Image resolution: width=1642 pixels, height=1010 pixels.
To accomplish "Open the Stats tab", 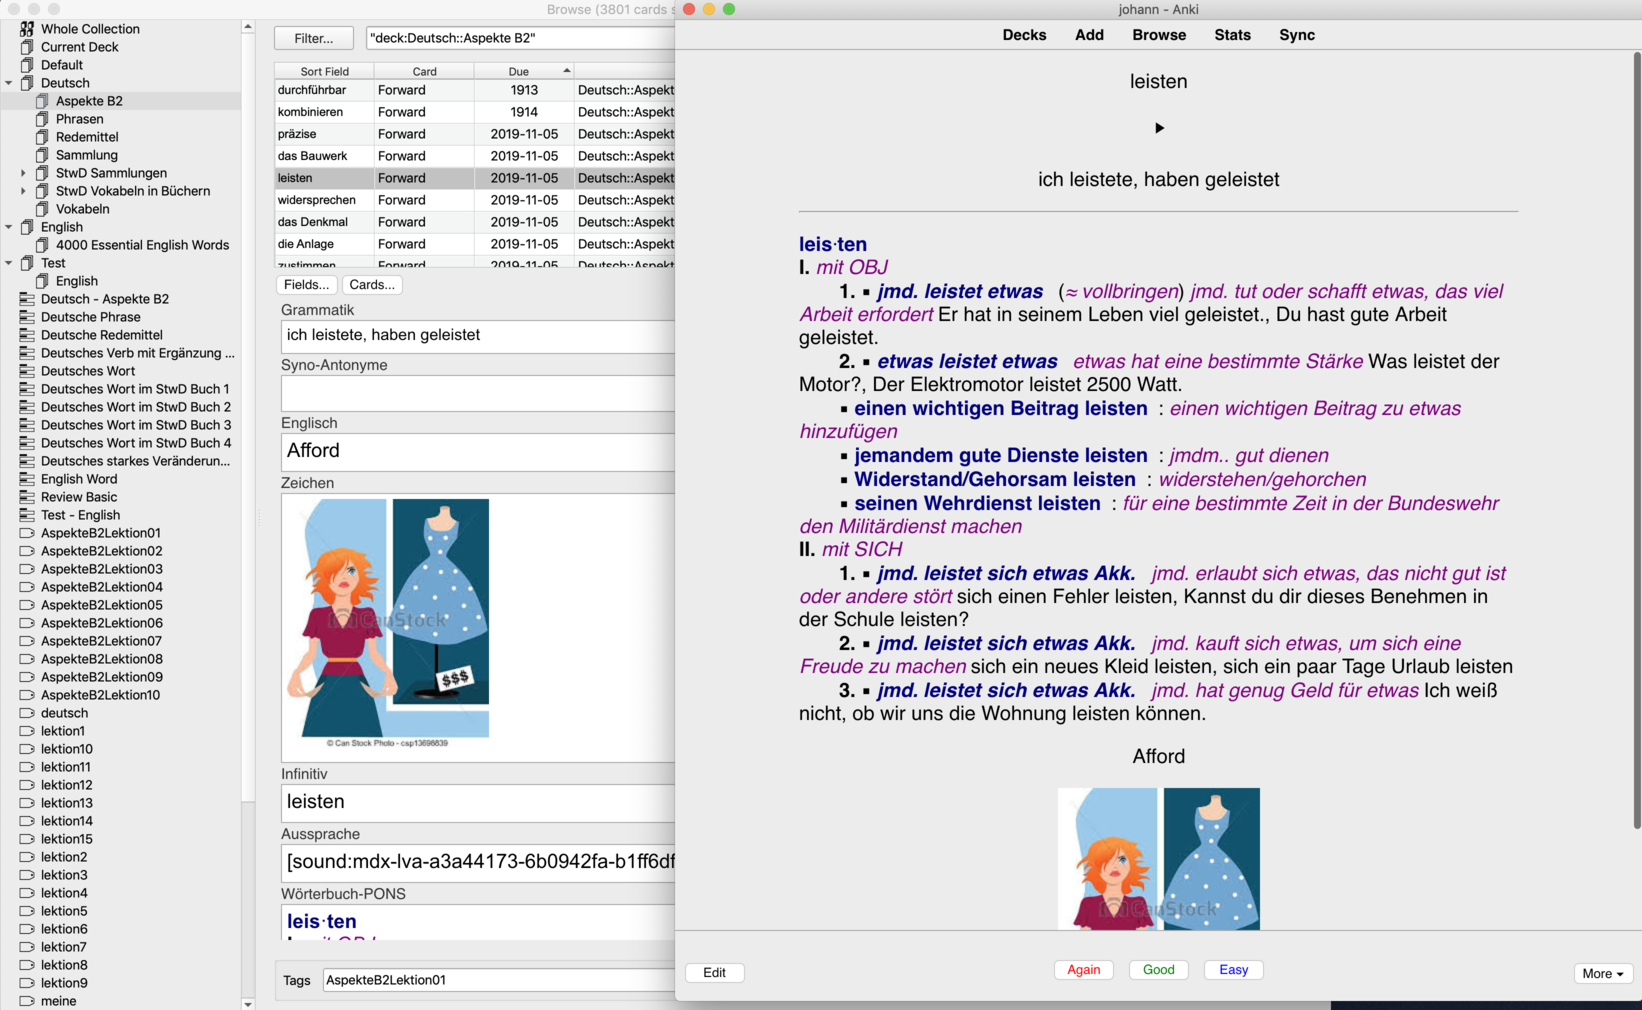I will coord(1232,35).
